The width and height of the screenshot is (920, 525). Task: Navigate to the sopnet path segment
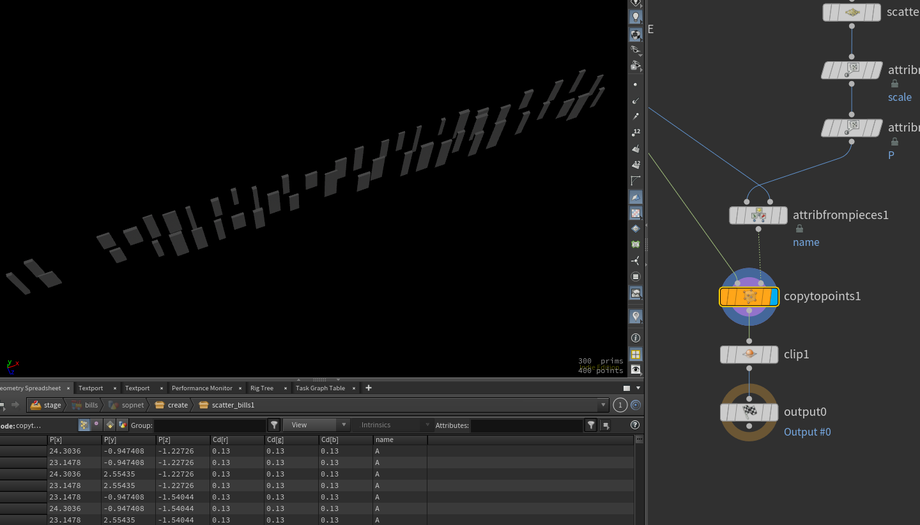[x=131, y=405]
